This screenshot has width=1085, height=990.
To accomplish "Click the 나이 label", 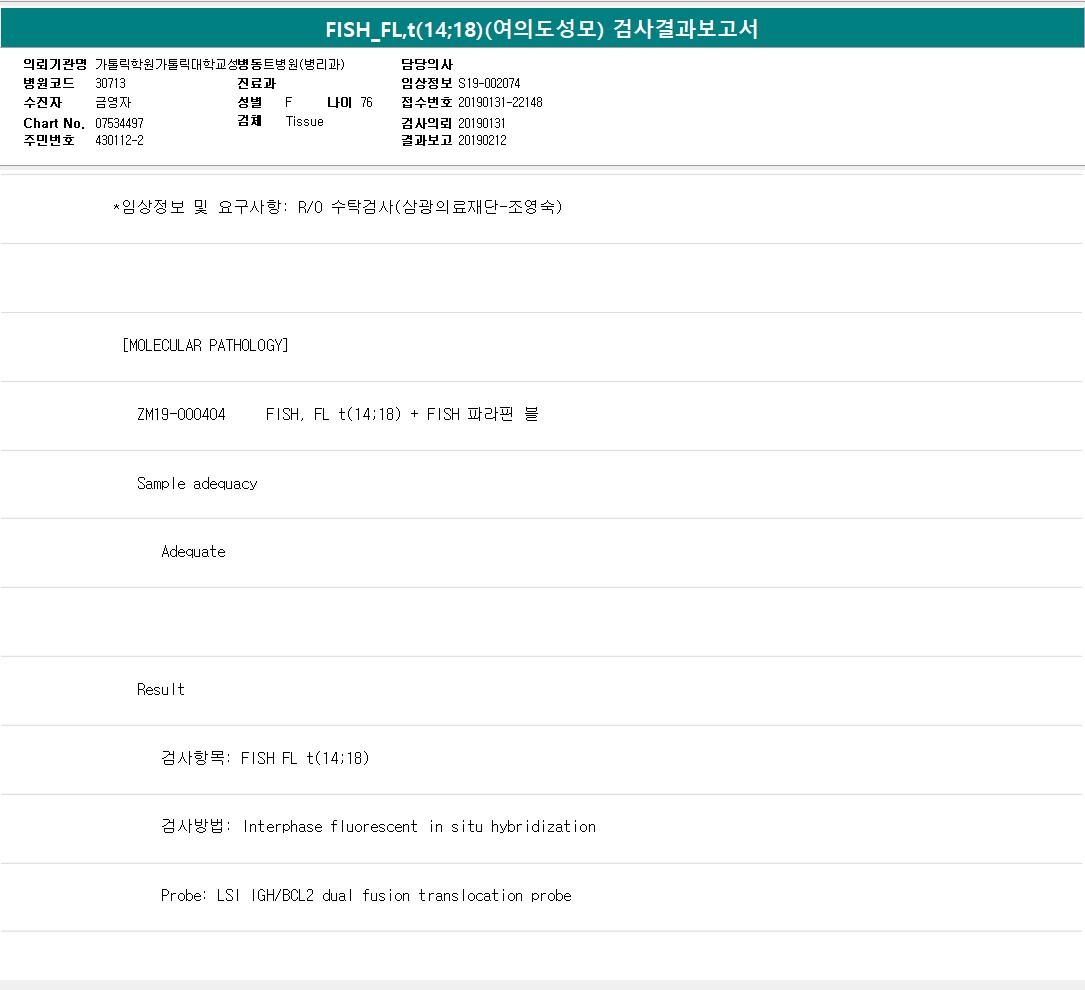I will pyautogui.click(x=340, y=102).
